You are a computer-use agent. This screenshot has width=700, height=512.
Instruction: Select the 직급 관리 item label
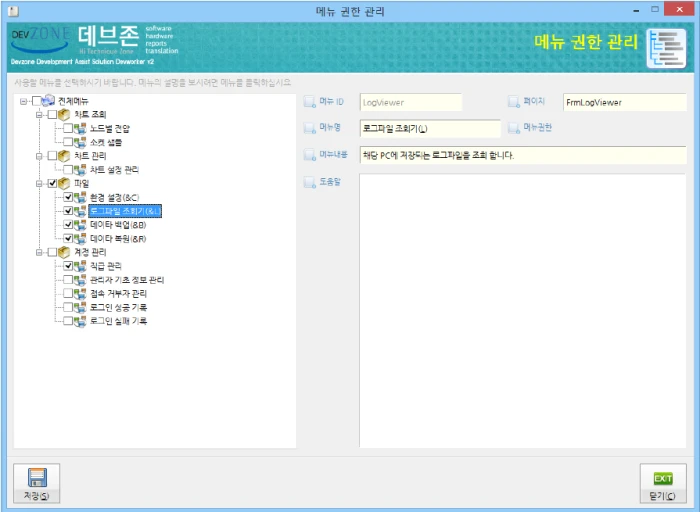click(x=106, y=266)
